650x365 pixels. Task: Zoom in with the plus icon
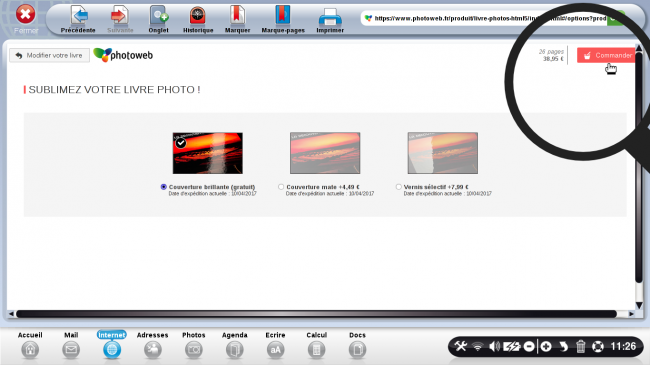coord(546,346)
